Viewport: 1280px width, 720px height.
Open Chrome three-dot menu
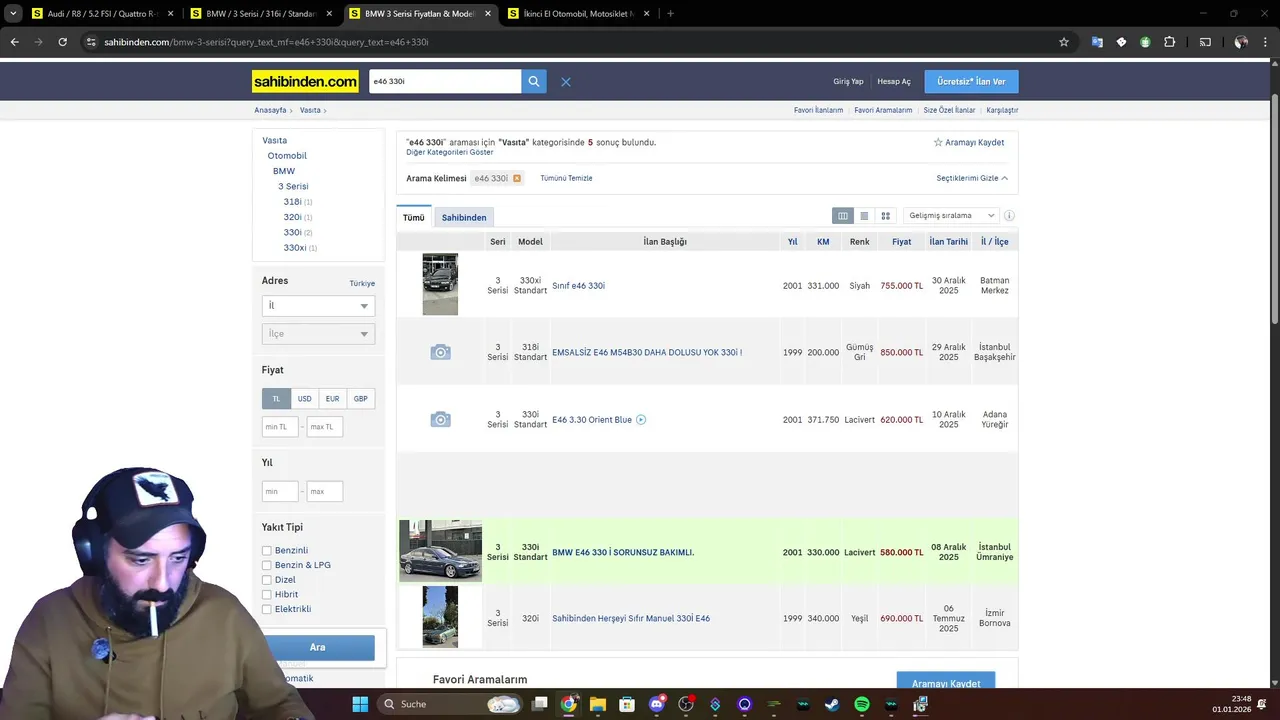coord(1266,42)
